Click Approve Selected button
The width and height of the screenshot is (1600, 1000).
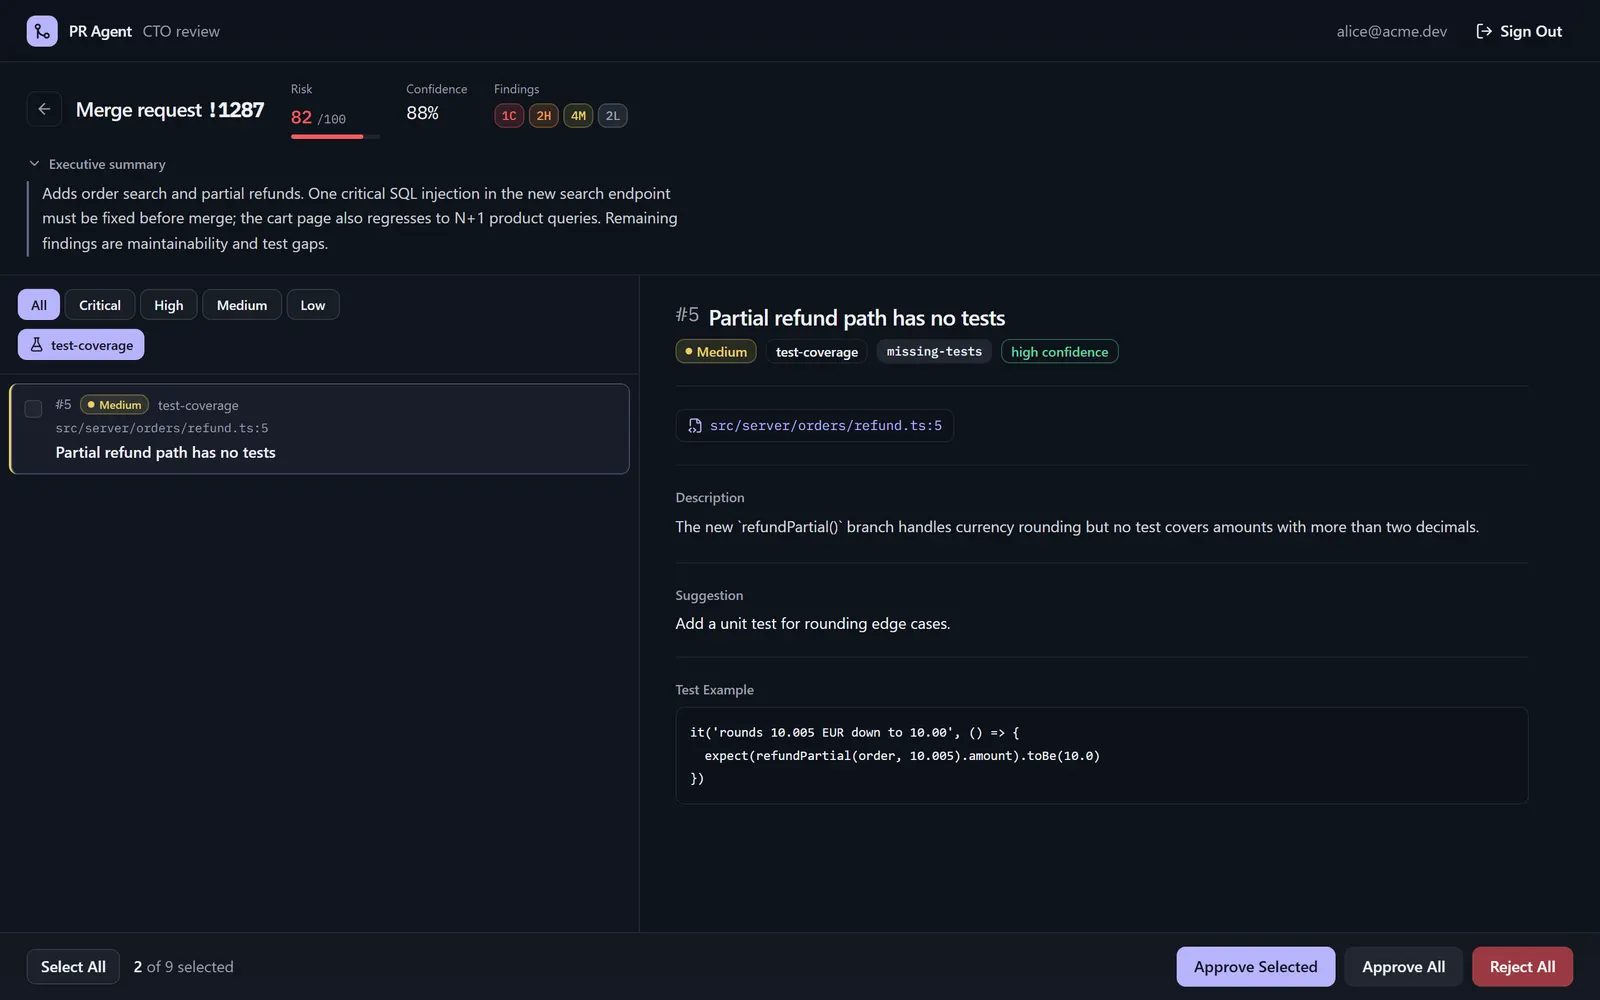[1255, 967]
